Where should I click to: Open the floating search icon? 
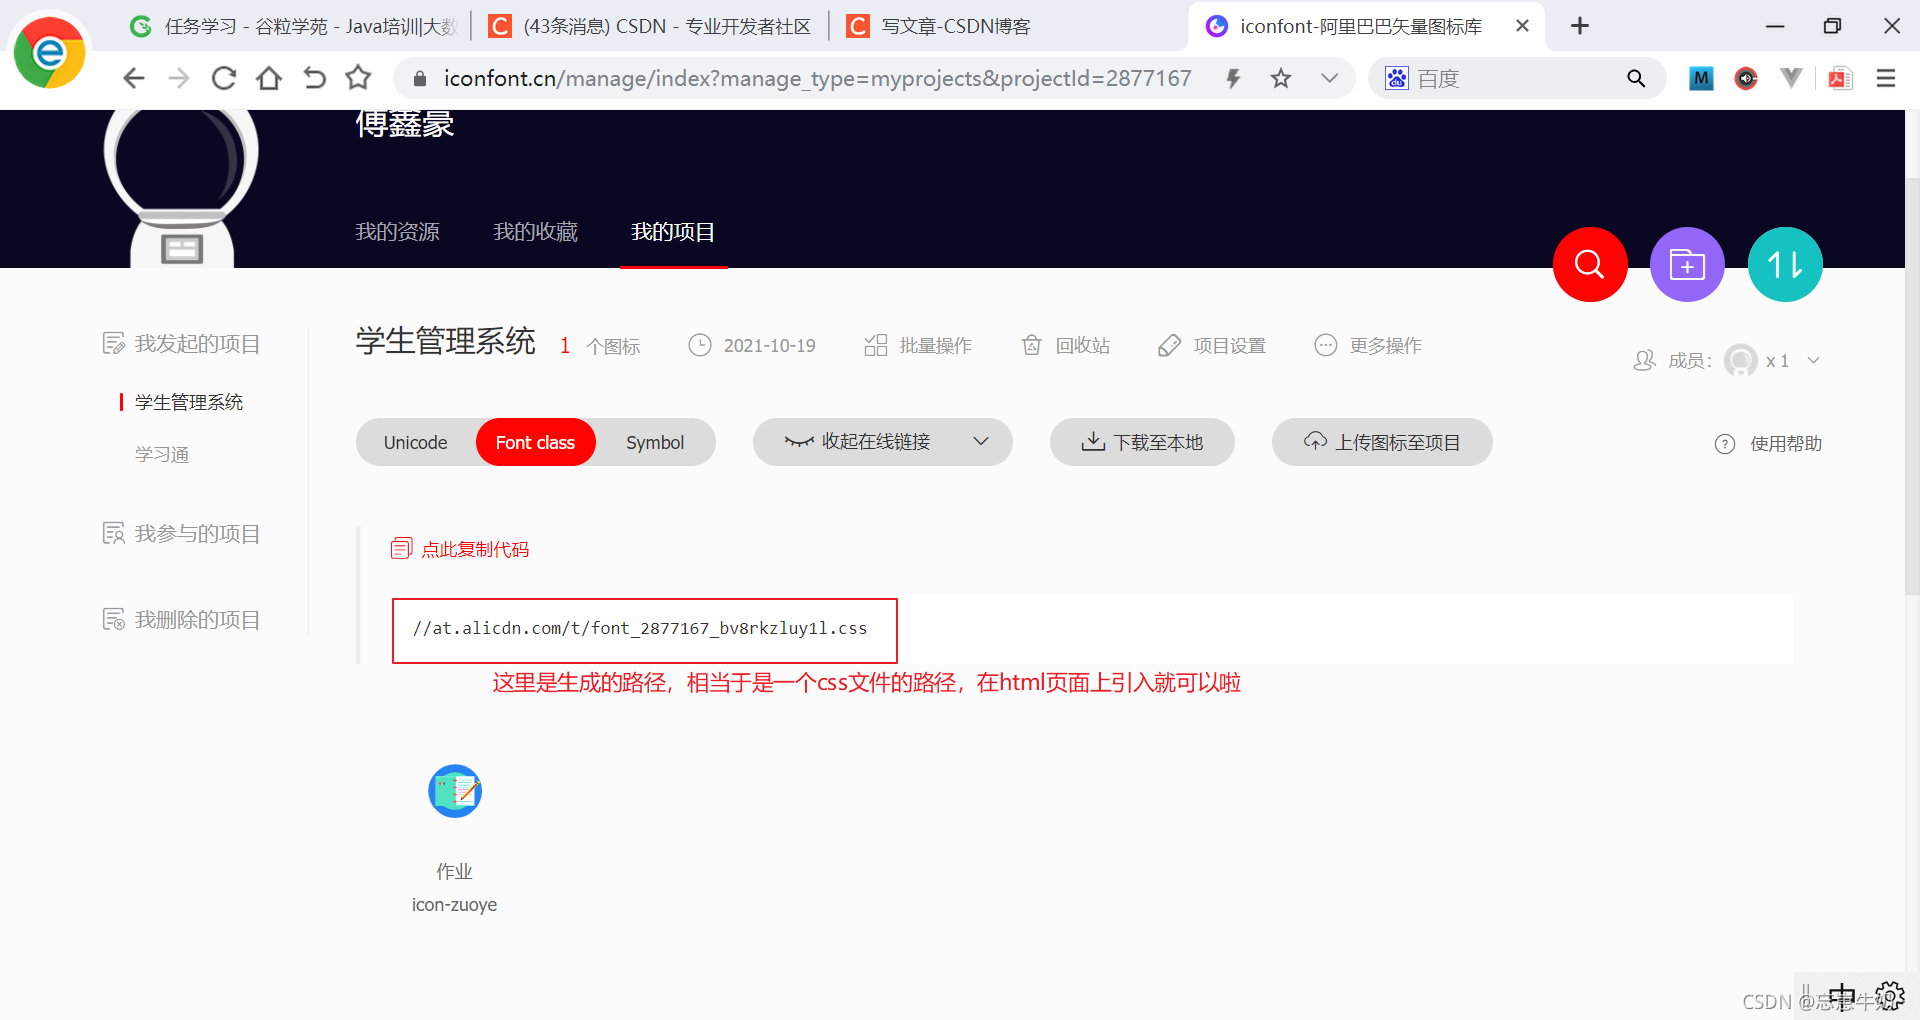tap(1589, 264)
